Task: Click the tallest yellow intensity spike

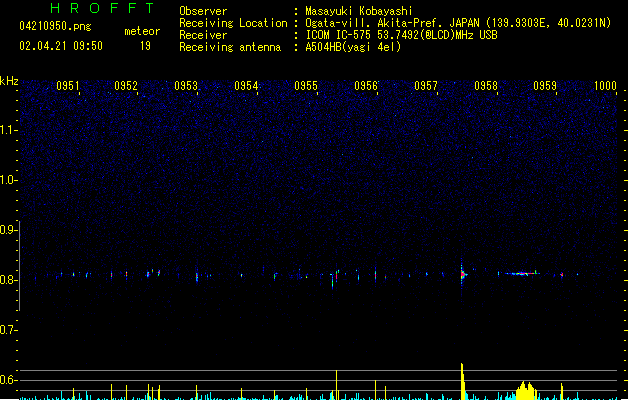Action: [463, 381]
